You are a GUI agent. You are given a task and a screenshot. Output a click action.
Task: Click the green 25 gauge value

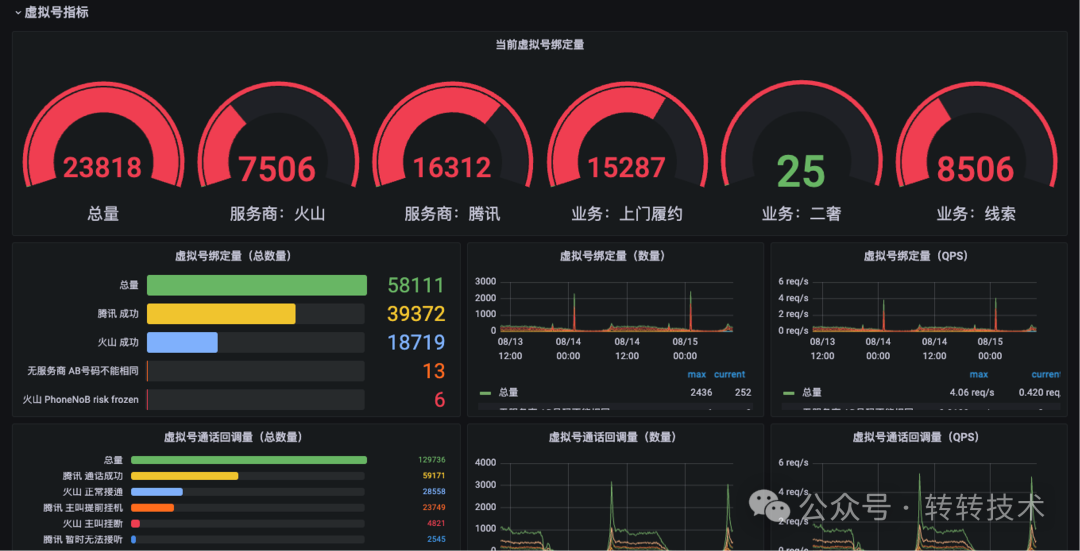pyautogui.click(x=801, y=171)
